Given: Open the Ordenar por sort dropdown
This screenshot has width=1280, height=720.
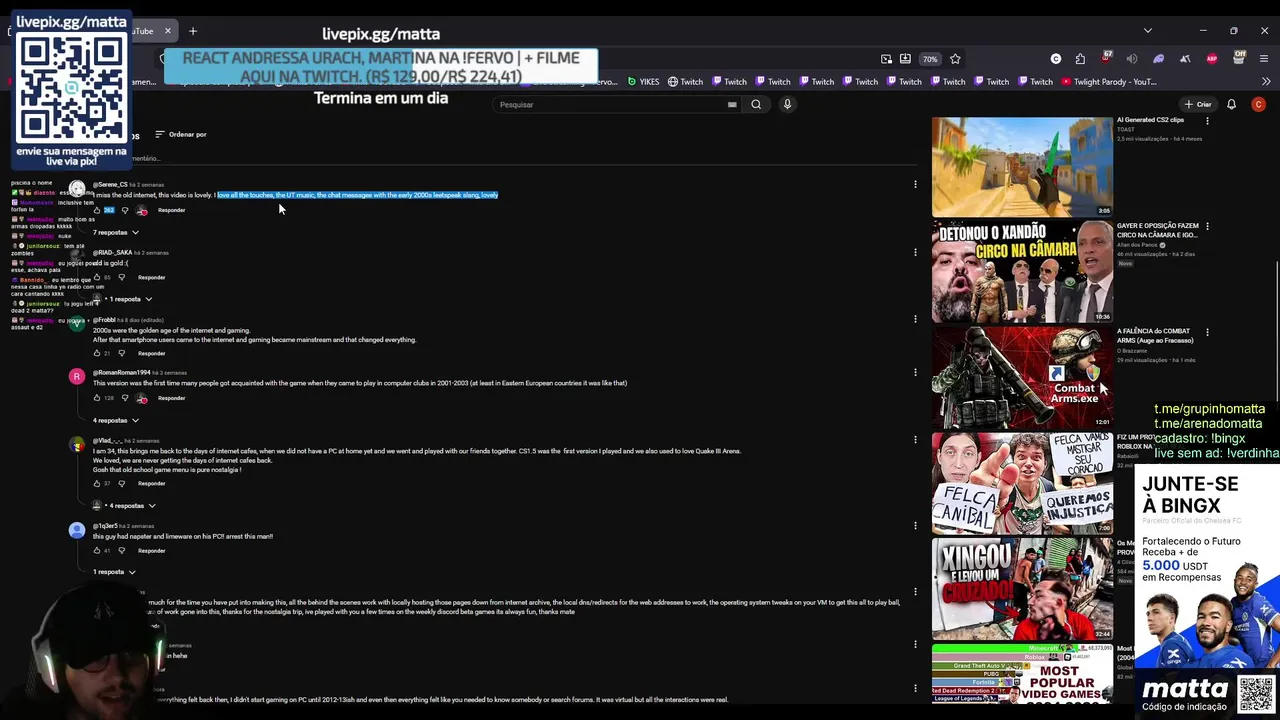Looking at the screenshot, I should pyautogui.click(x=180, y=134).
